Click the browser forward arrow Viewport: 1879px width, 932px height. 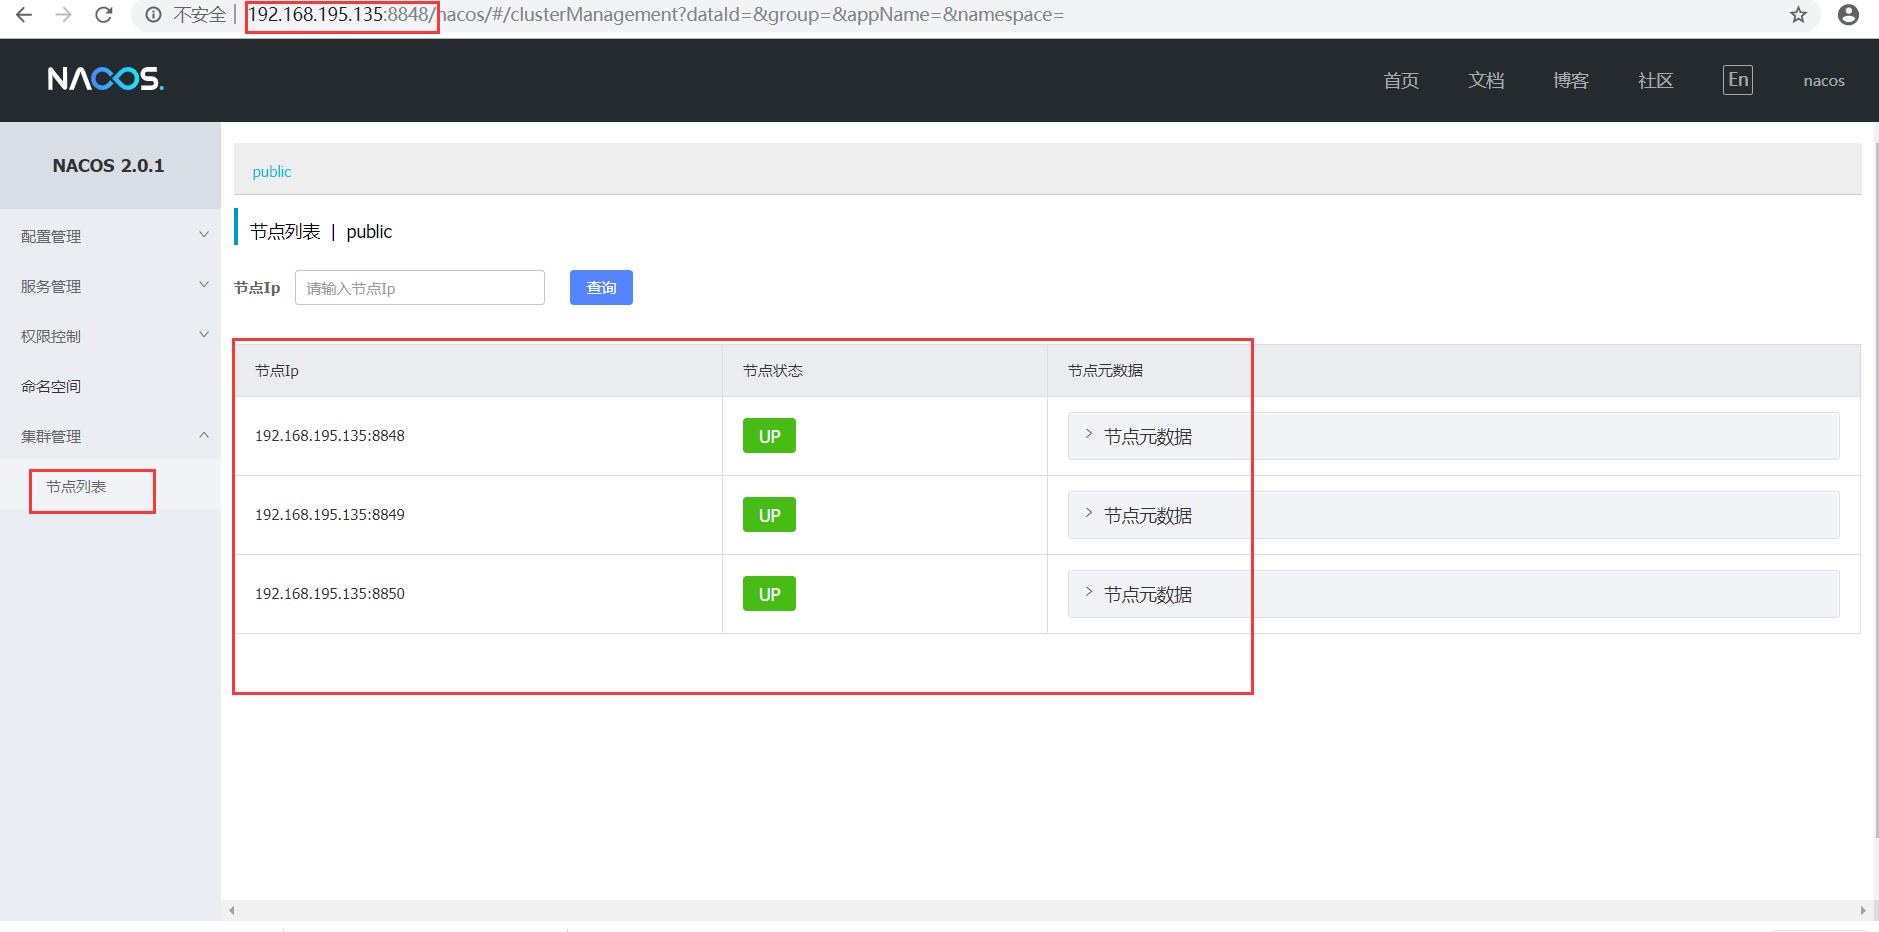64,15
